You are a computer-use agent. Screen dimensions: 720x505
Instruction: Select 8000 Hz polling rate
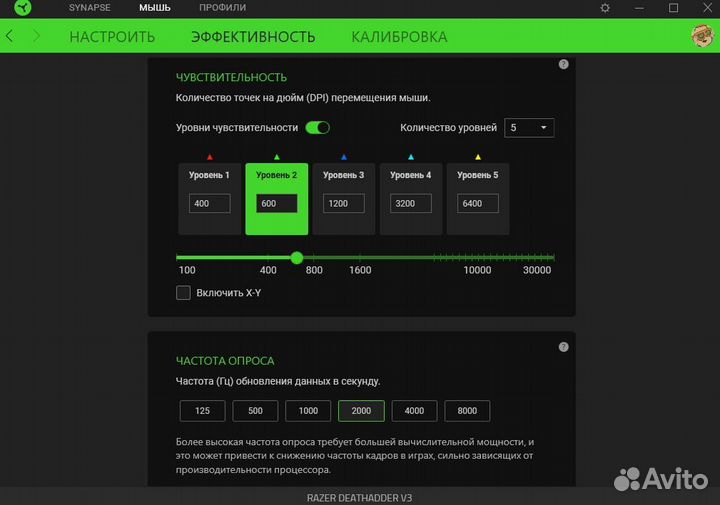(x=467, y=411)
